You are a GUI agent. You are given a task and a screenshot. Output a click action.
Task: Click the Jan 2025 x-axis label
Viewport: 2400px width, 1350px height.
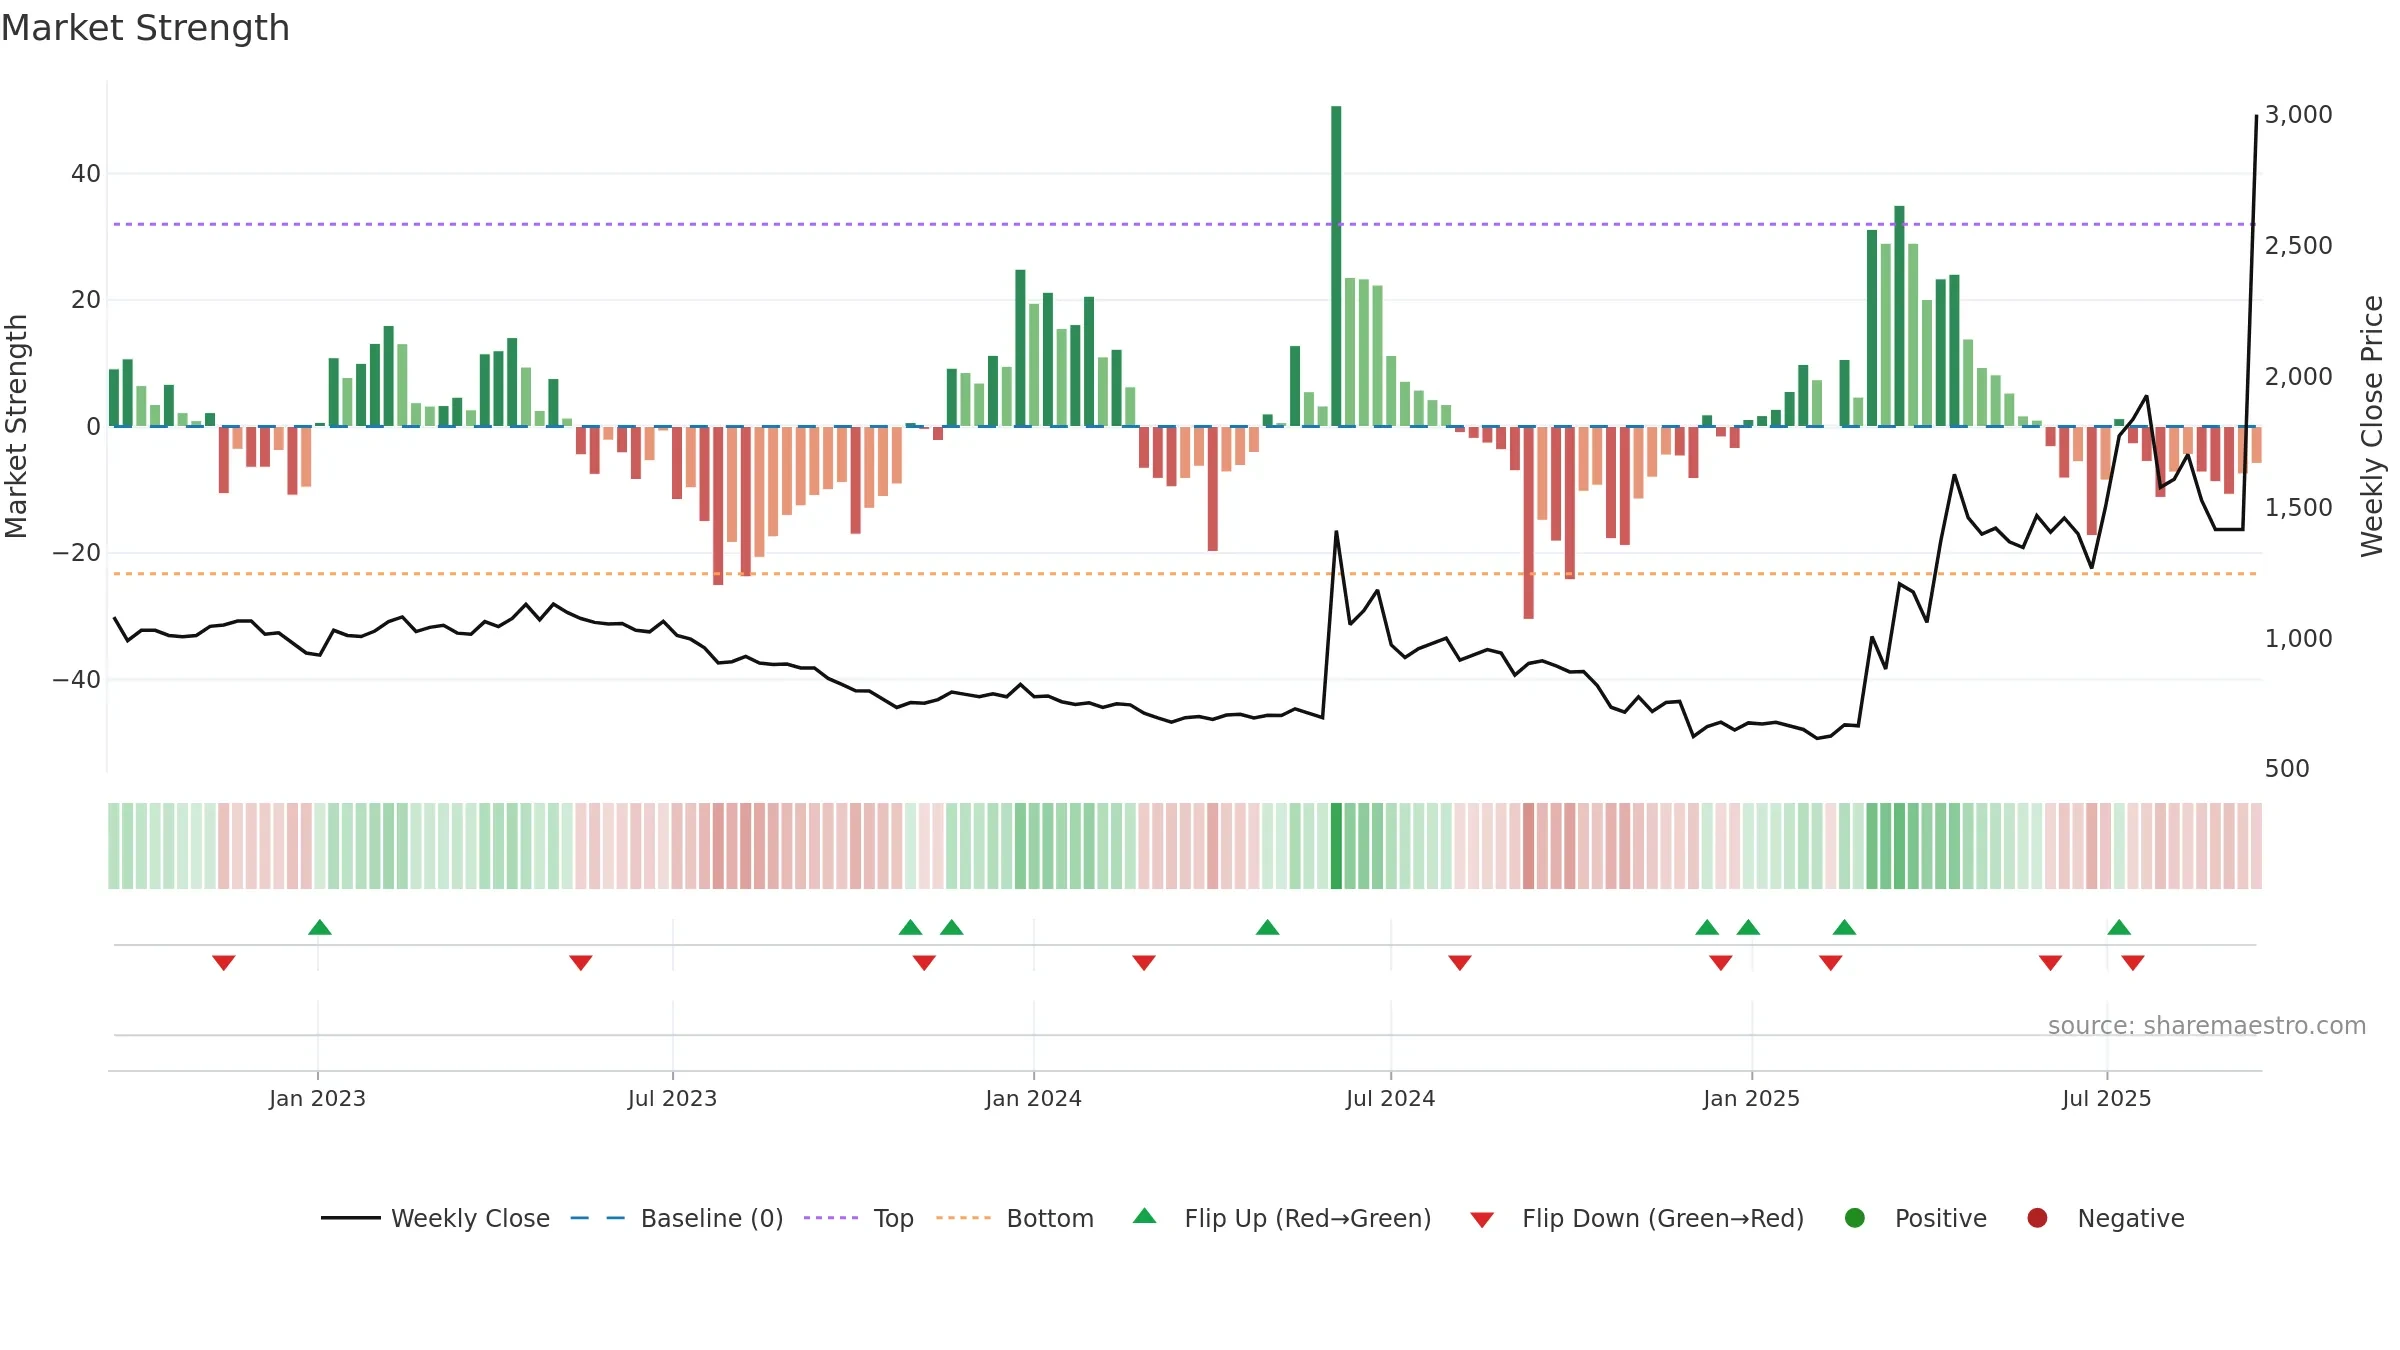coord(1752,1099)
